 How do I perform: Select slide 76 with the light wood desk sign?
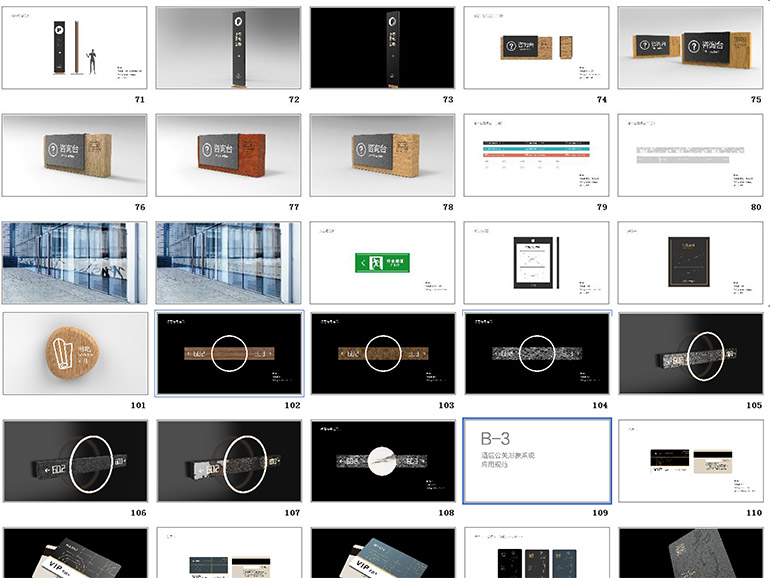pyautogui.click(x=74, y=155)
